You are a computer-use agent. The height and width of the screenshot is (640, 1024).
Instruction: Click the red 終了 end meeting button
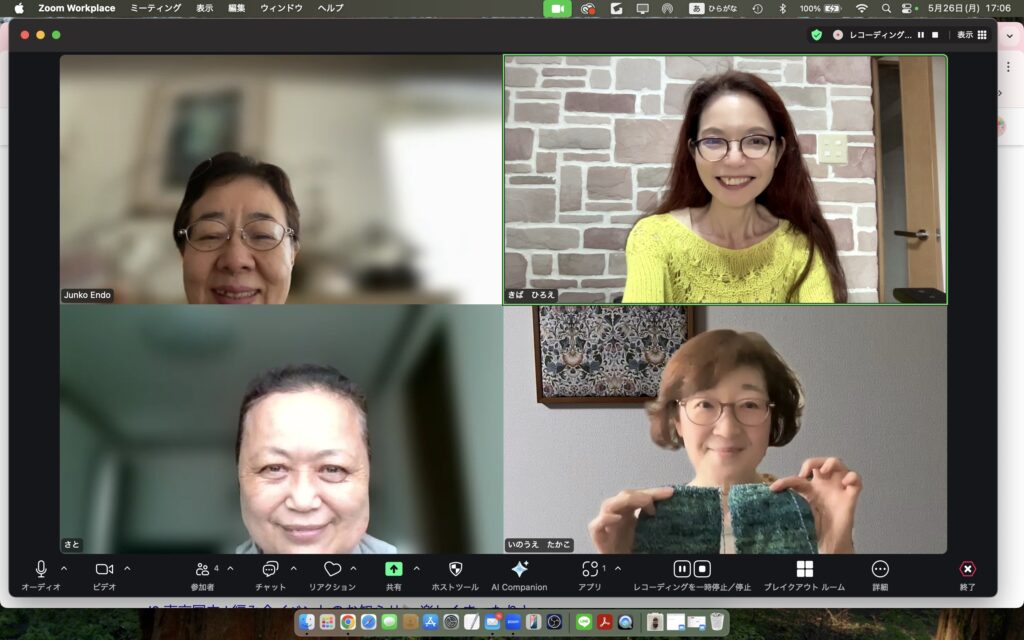coord(967,569)
